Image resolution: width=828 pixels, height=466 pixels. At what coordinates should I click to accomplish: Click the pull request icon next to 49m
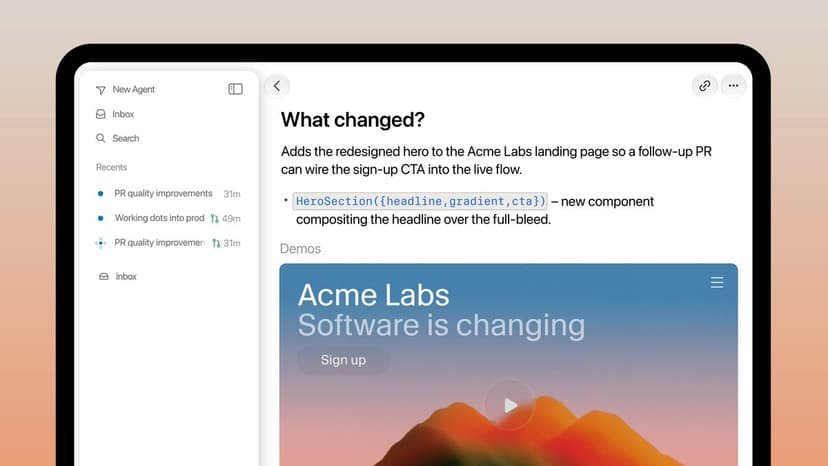pyautogui.click(x=214, y=218)
